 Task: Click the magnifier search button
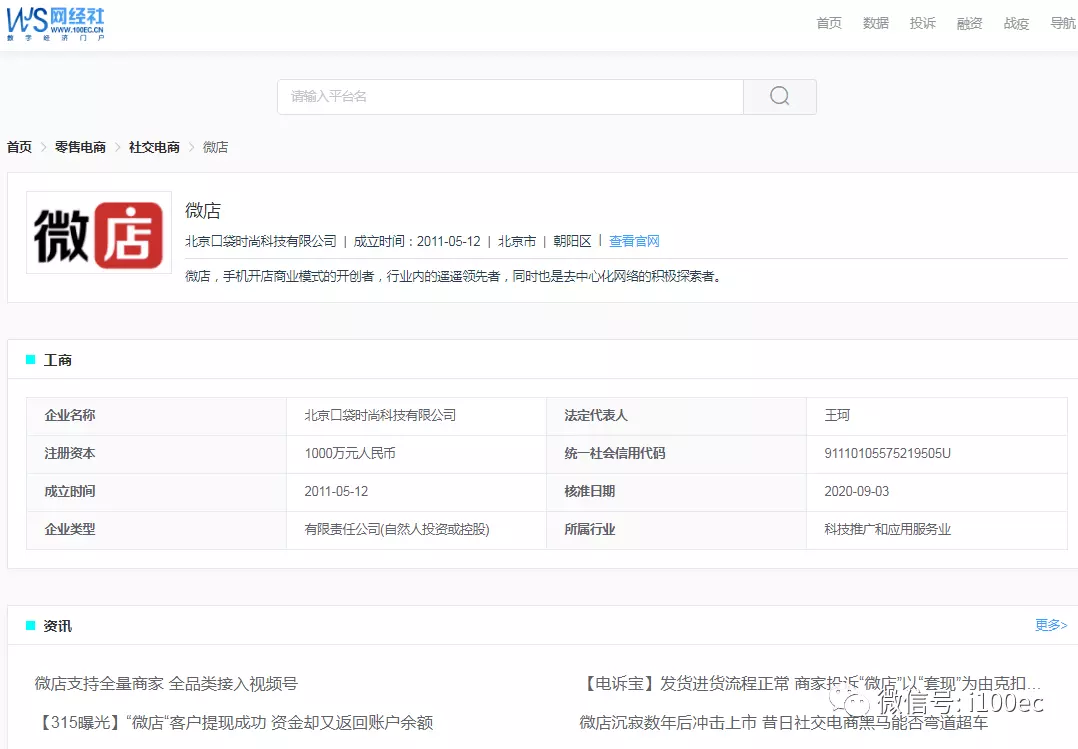(780, 96)
